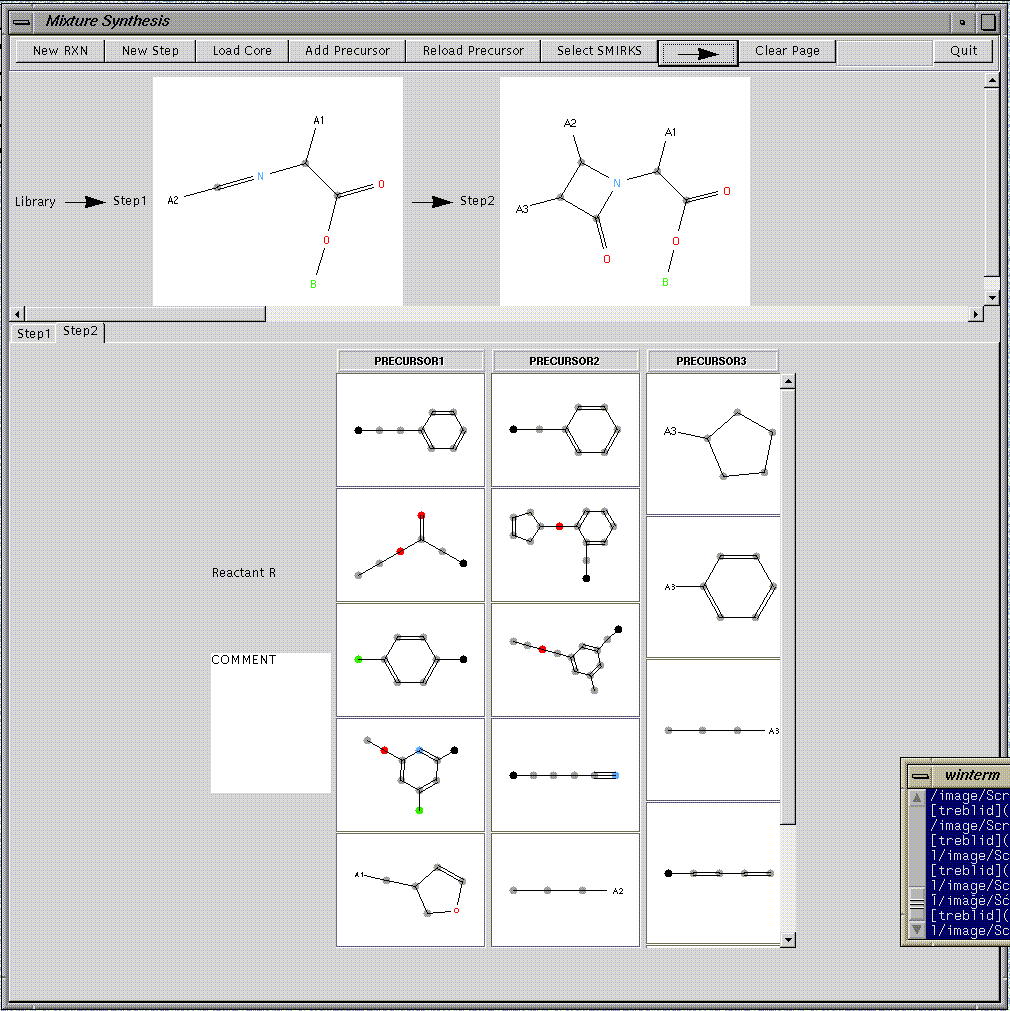Select the nitrile chain precursor in PRECURSOR2
This screenshot has width=1010, height=1011.
(x=566, y=775)
